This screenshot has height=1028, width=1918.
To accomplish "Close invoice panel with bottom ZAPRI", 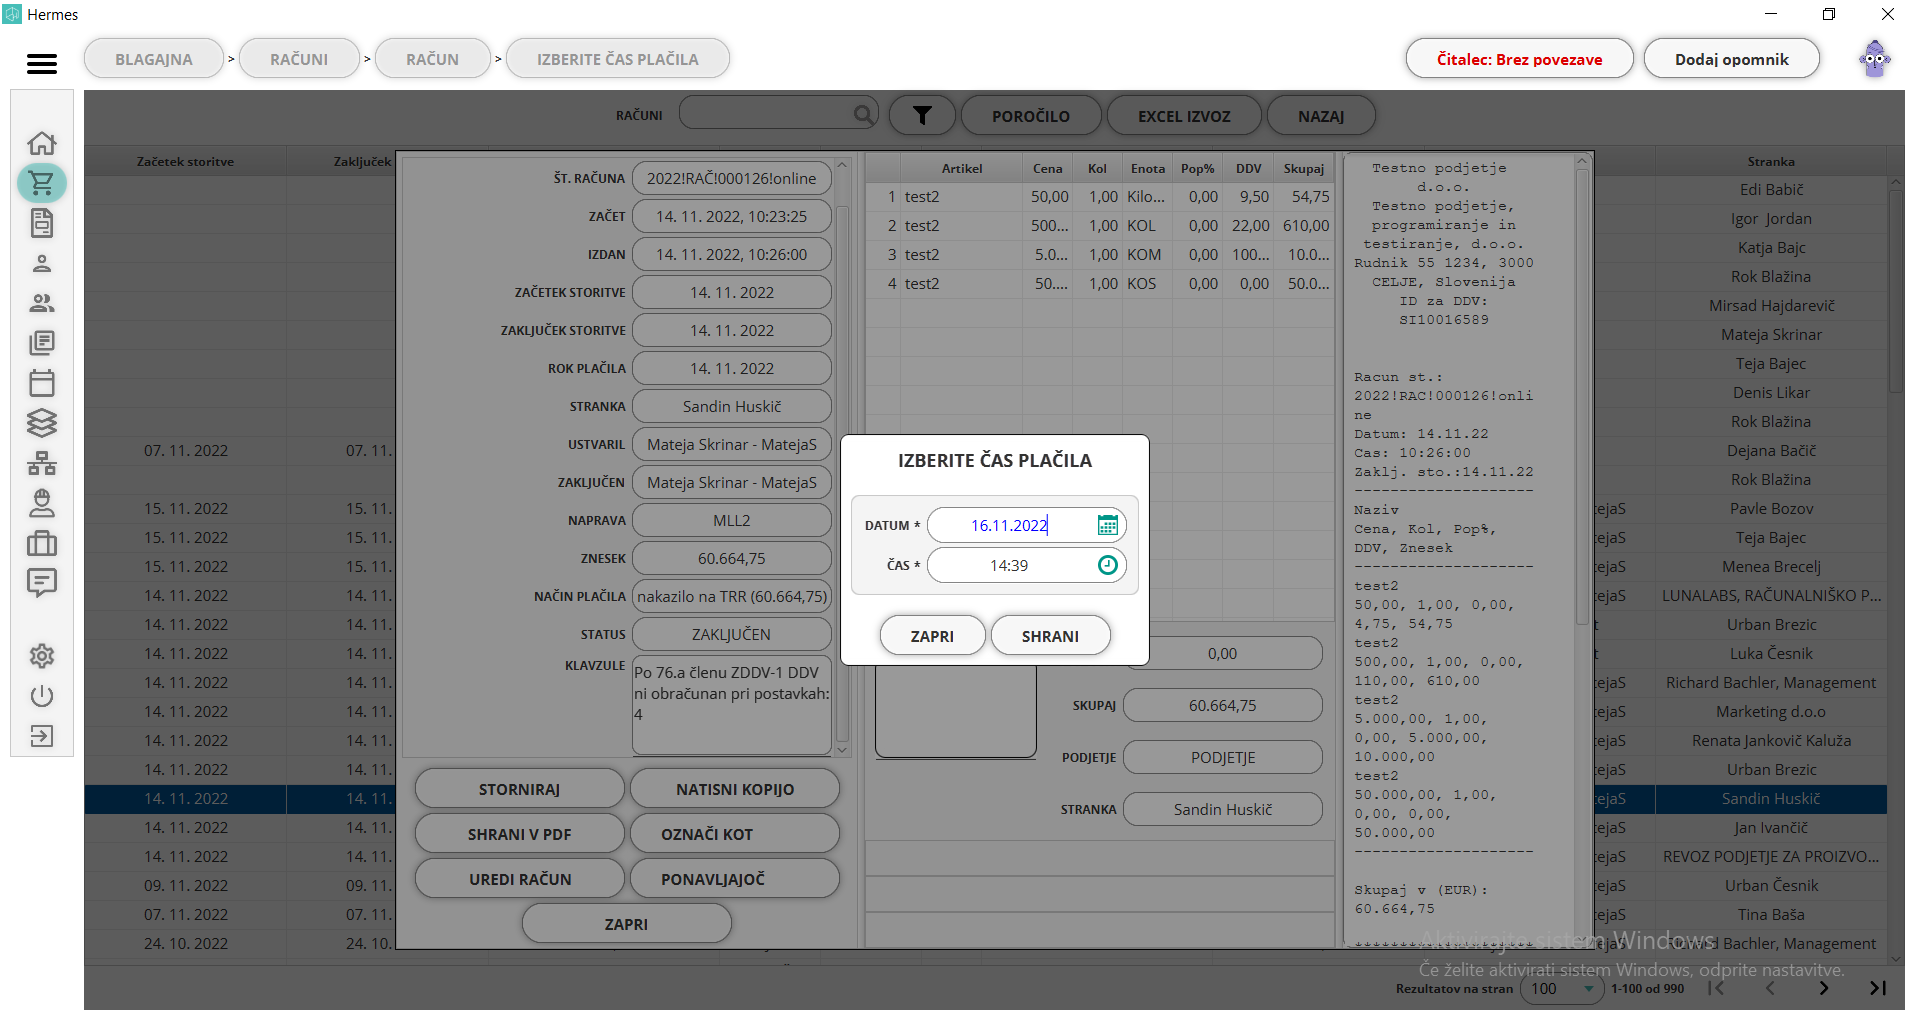I will pyautogui.click(x=626, y=924).
